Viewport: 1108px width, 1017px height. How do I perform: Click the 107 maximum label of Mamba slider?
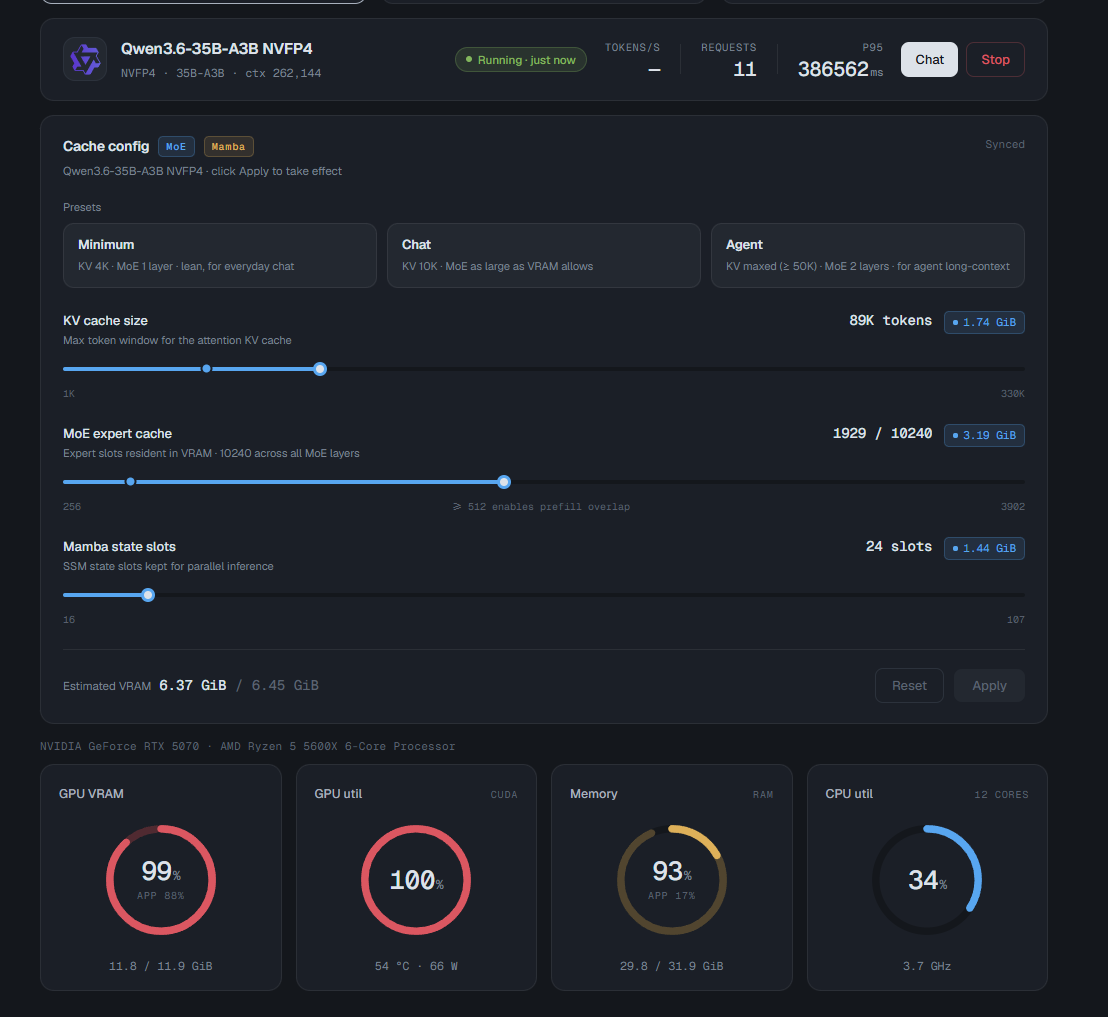coord(1015,620)
